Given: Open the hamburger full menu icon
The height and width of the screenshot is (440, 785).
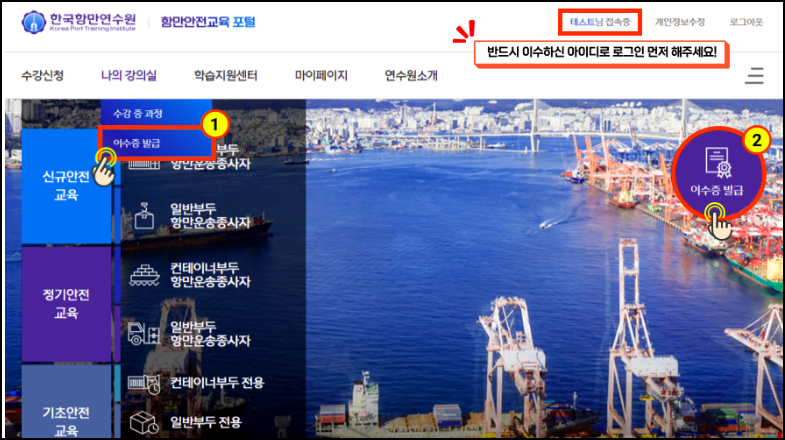Looking at the screenshot, I should [x=754, y=76].
